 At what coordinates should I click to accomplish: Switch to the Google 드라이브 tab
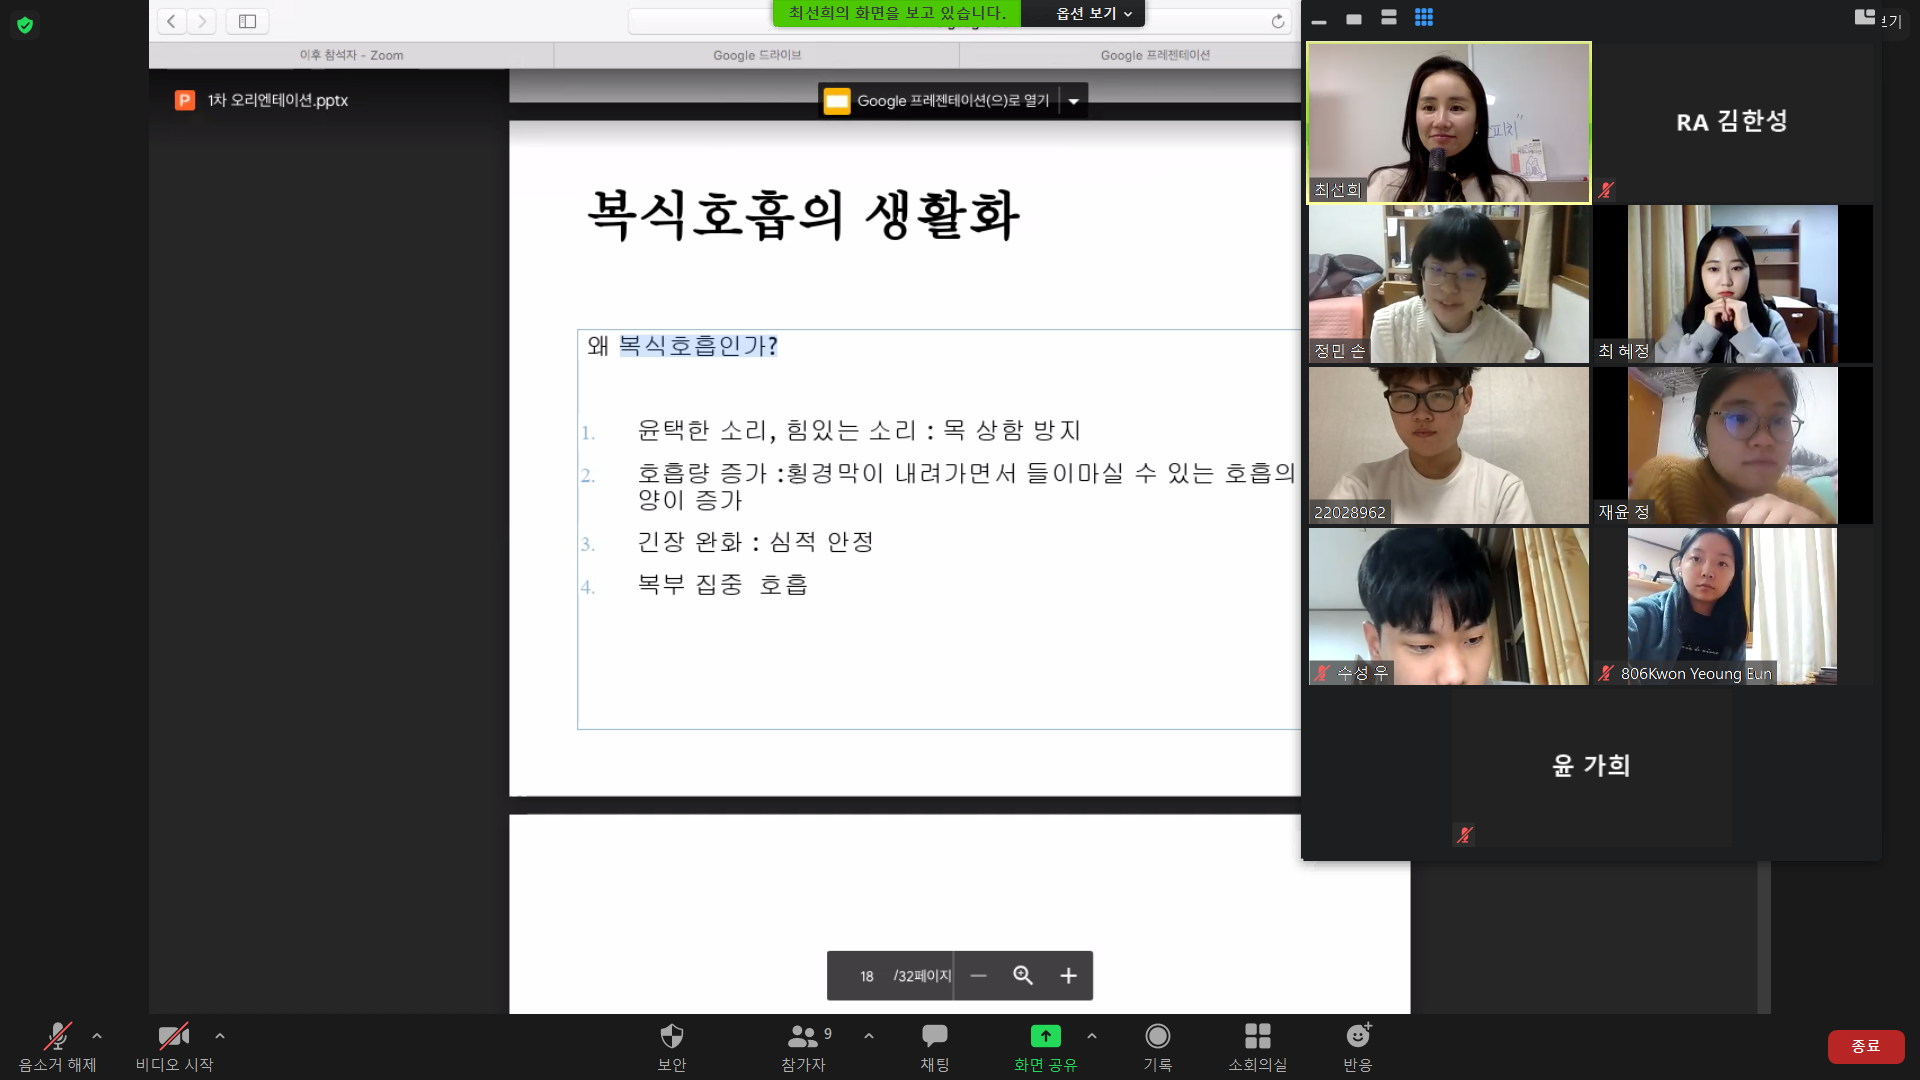pyautogui.click(x=757, y=55)
